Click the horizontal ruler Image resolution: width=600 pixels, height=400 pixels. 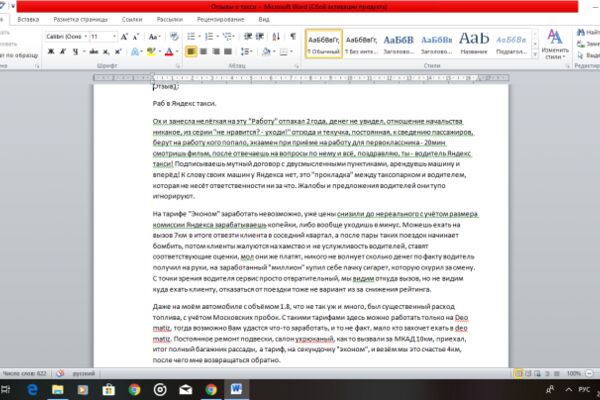[301, 78]
